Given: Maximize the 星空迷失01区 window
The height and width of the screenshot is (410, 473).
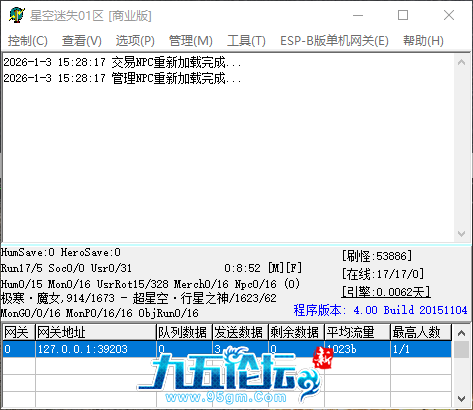Looking at the screenshot, I should pyautogui.click(x=403, y=15).
